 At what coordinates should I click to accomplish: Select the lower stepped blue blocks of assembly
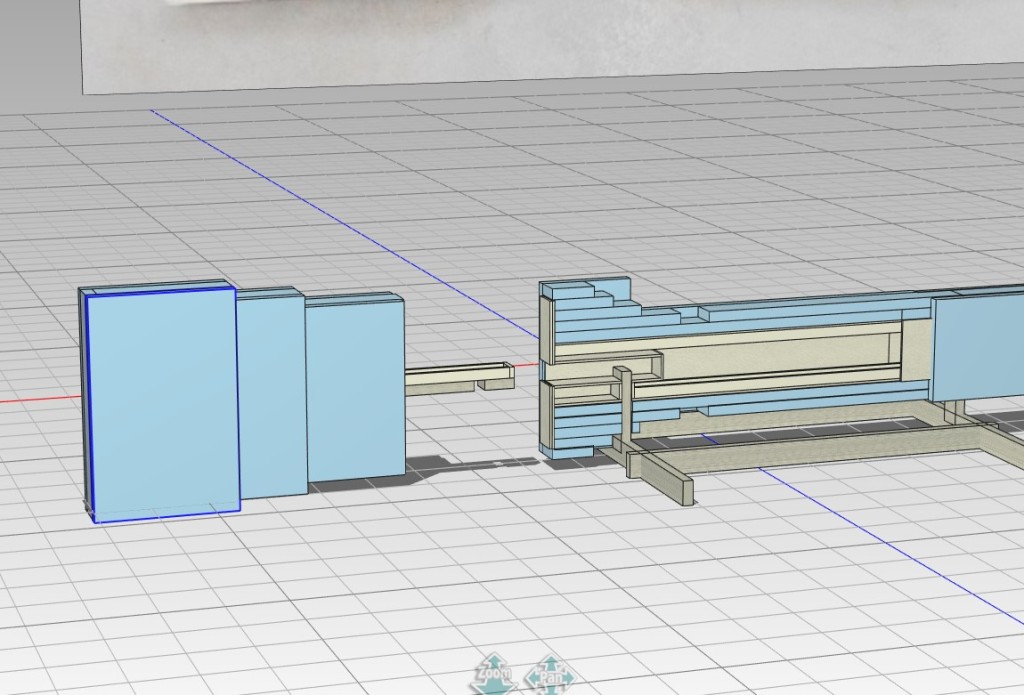[580, 430]
